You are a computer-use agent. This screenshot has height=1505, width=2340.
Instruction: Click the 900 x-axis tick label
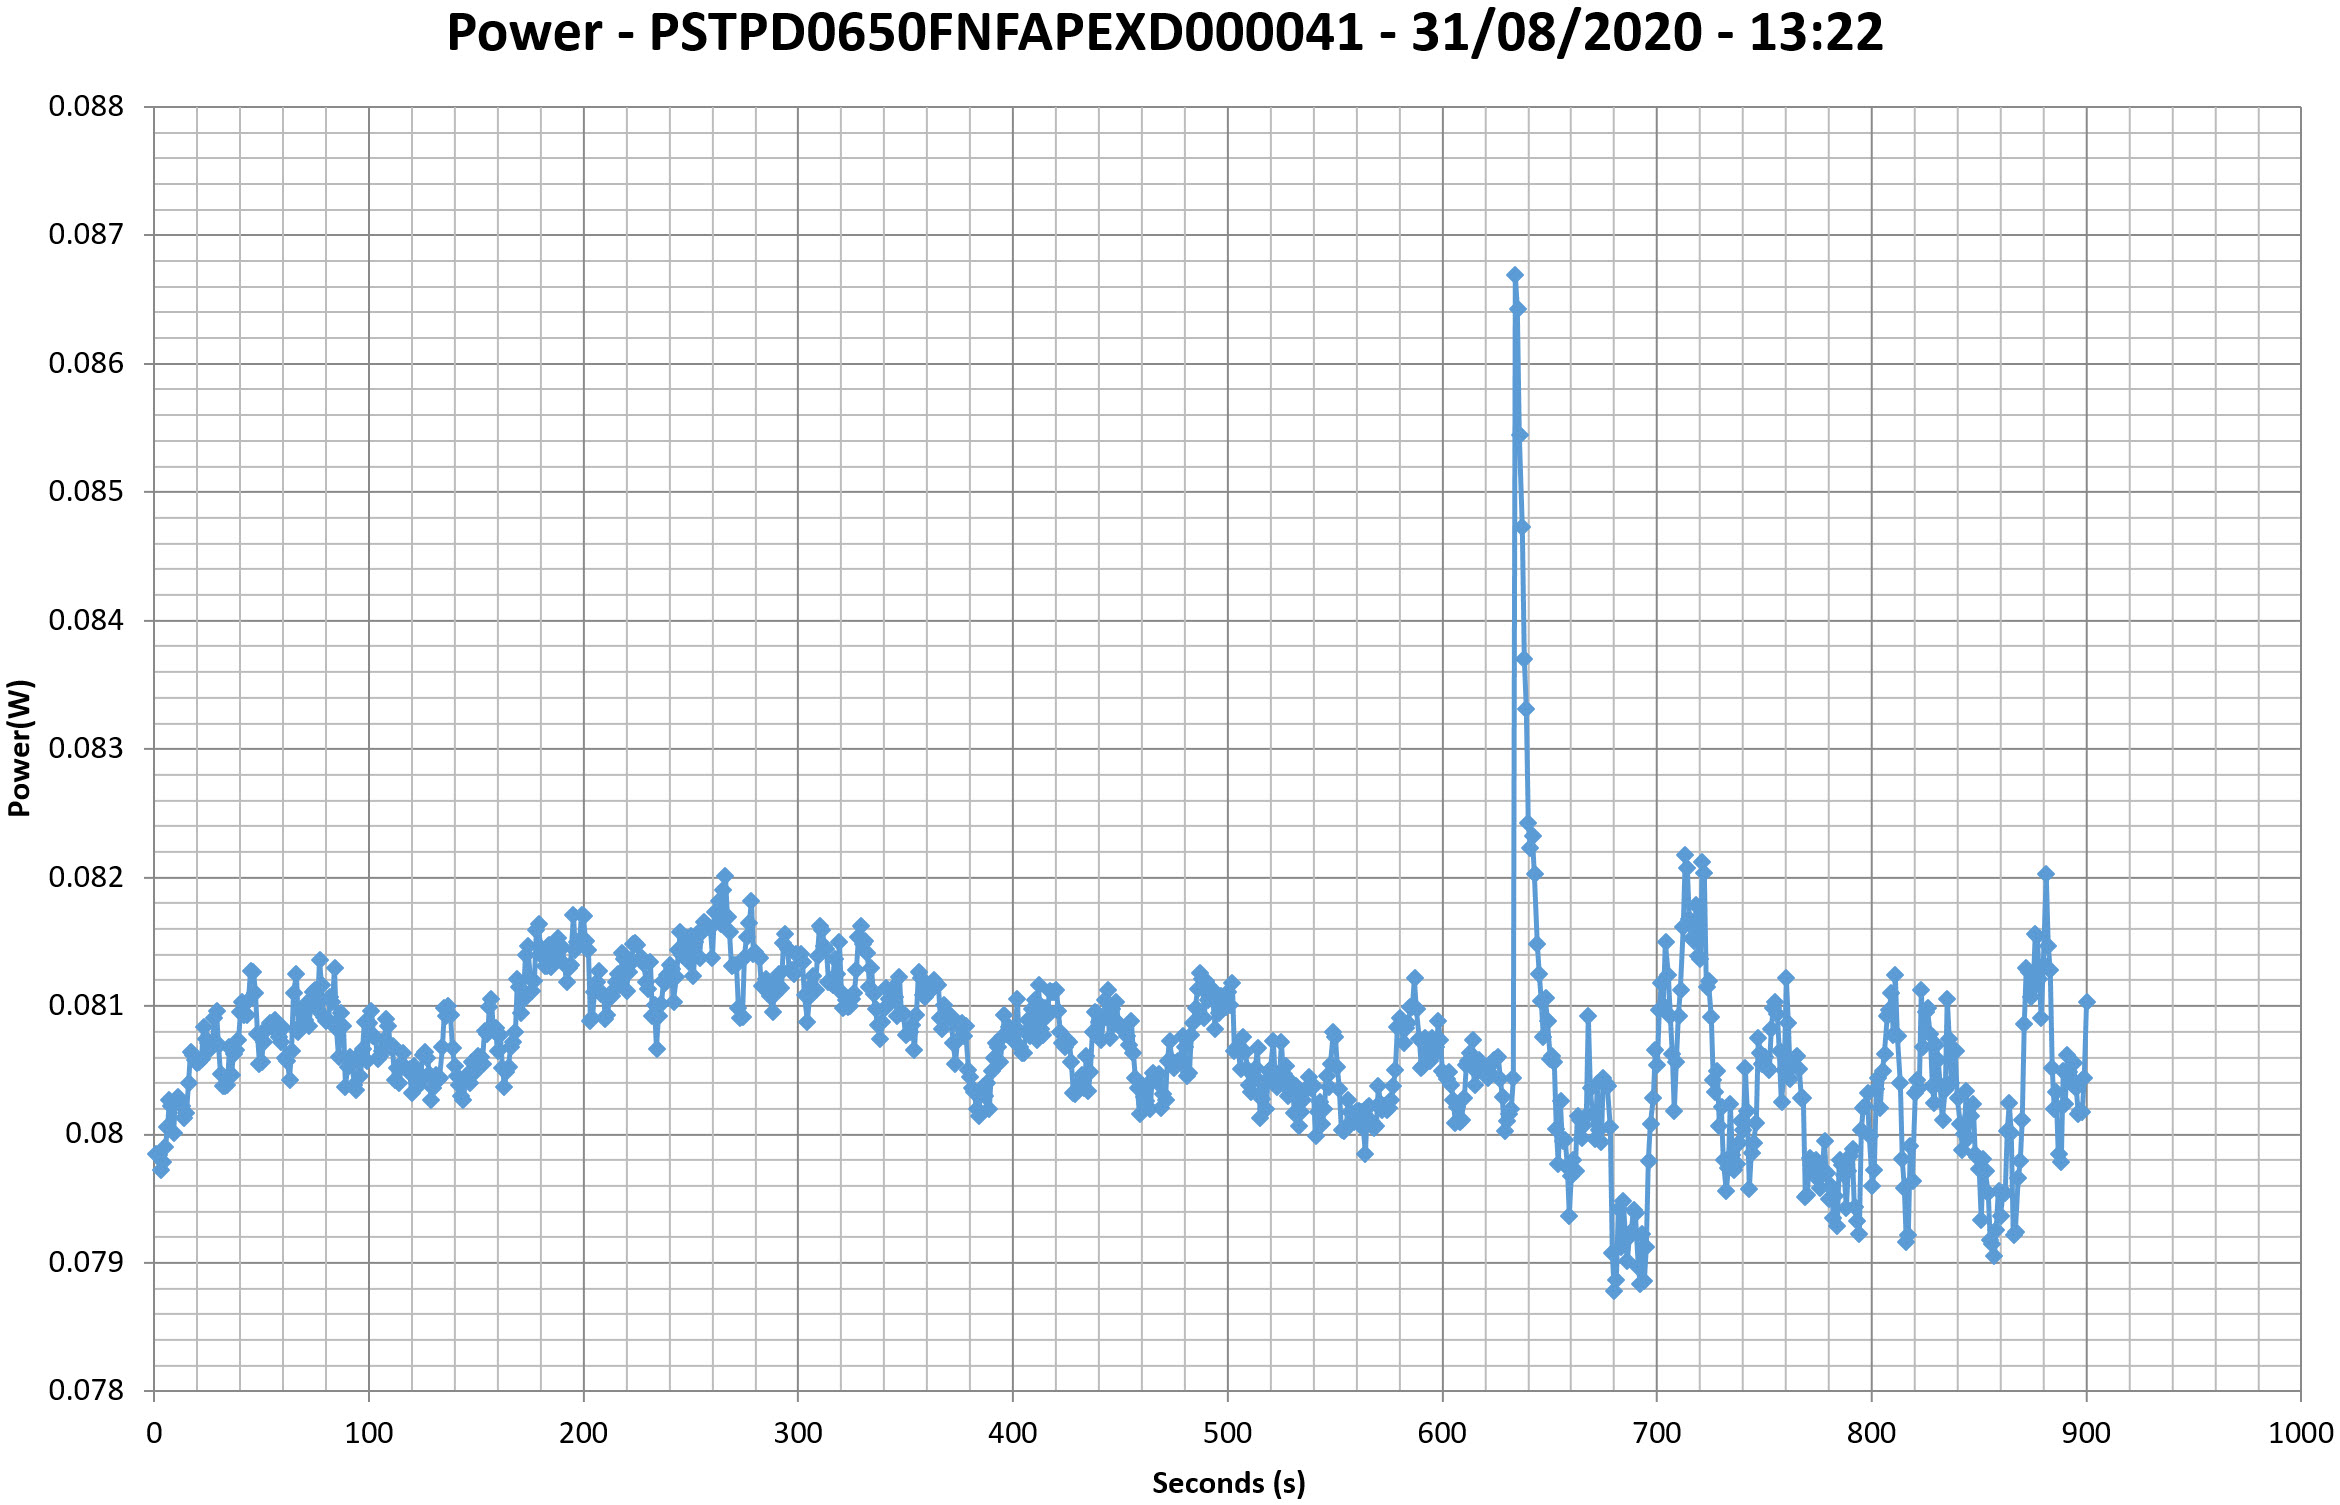click(x=2086, y=1433)
